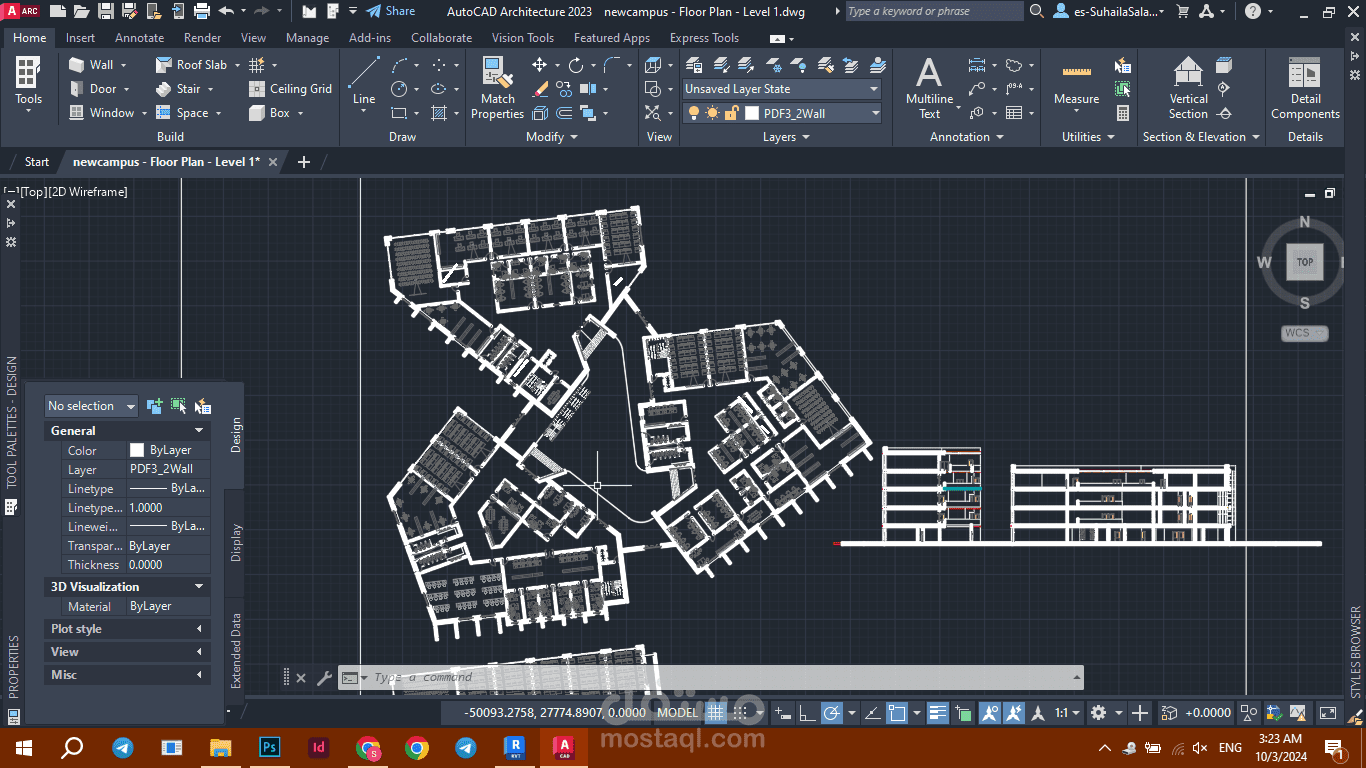The image size is (1366, 768).
Task: Click the Color ByLayer swatch in Properties
Action: (138, 451)
